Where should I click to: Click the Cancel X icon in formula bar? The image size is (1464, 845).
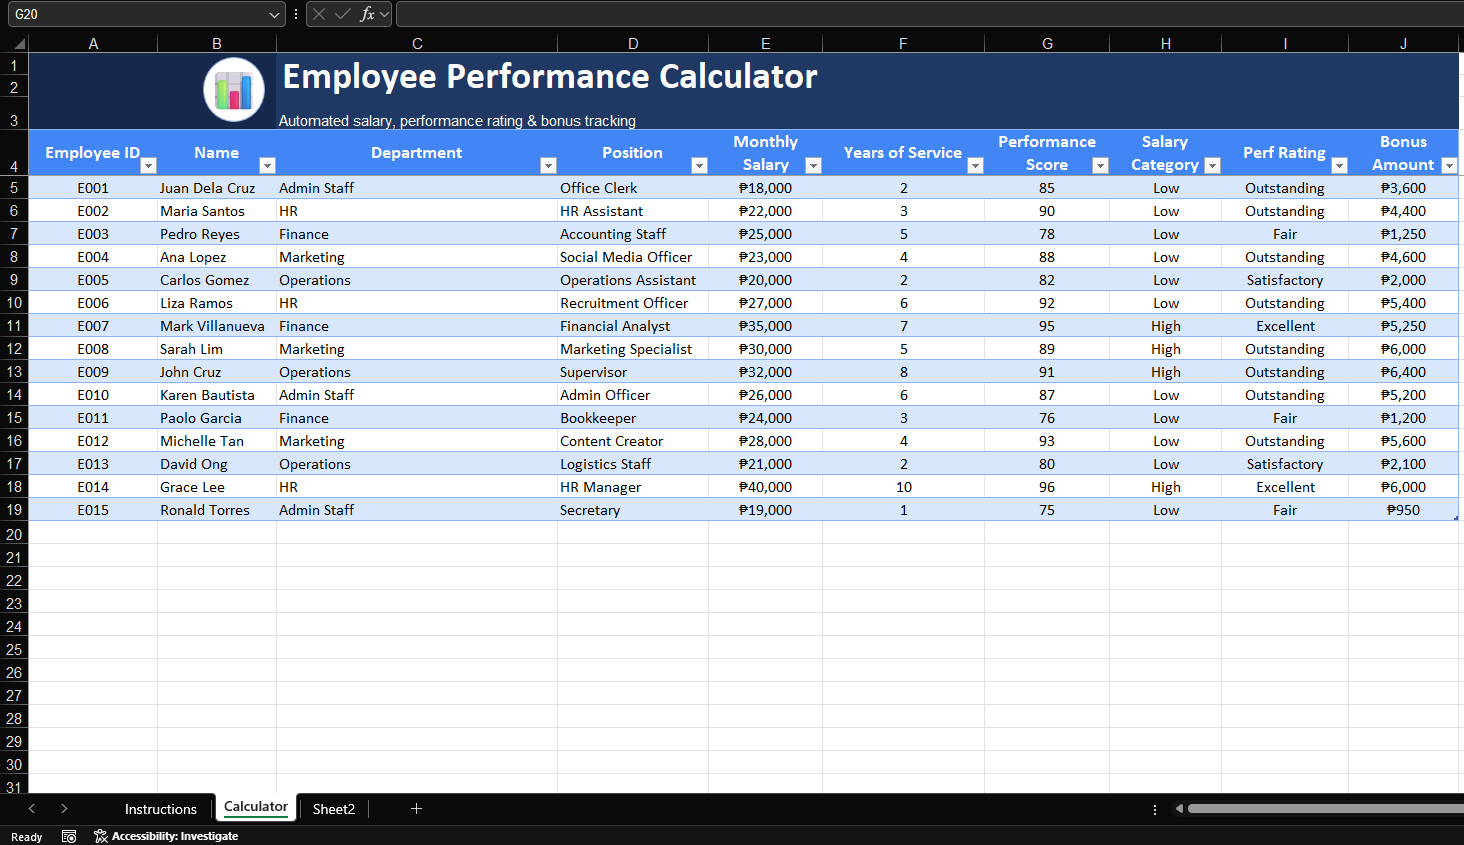click(319, 14)
